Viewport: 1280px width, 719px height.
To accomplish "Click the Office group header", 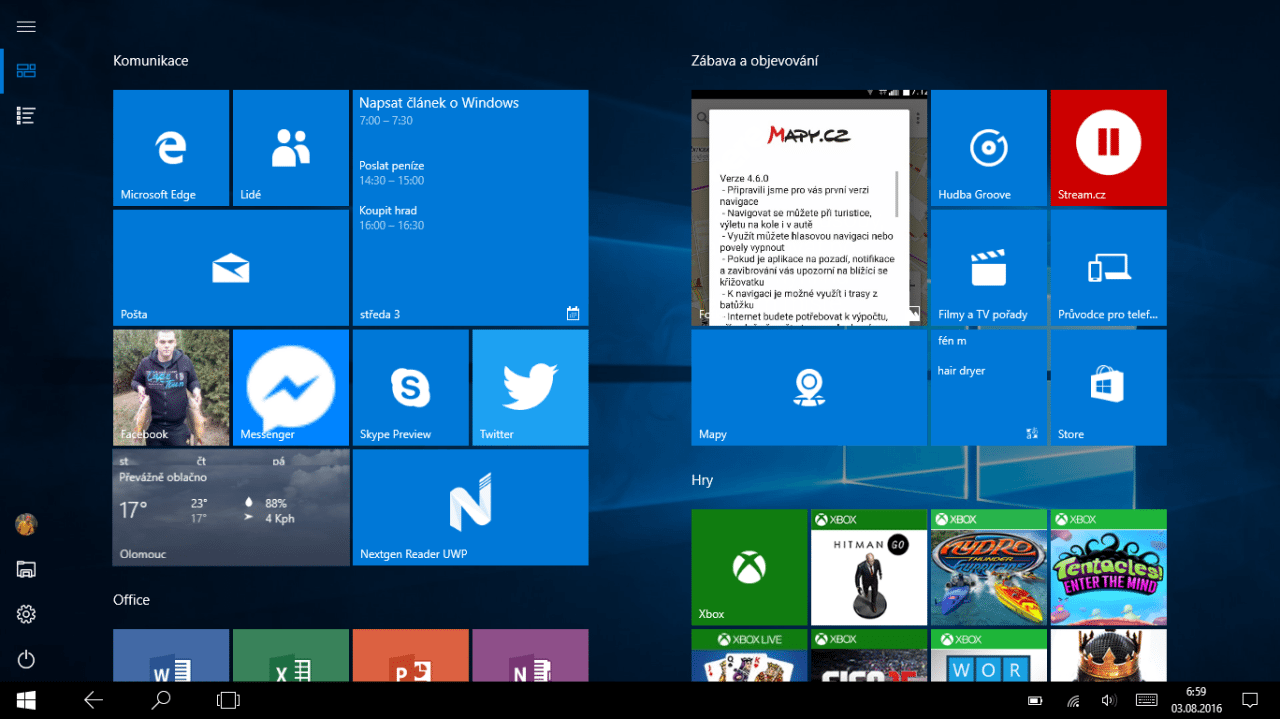I will click(x=131, y=600).
